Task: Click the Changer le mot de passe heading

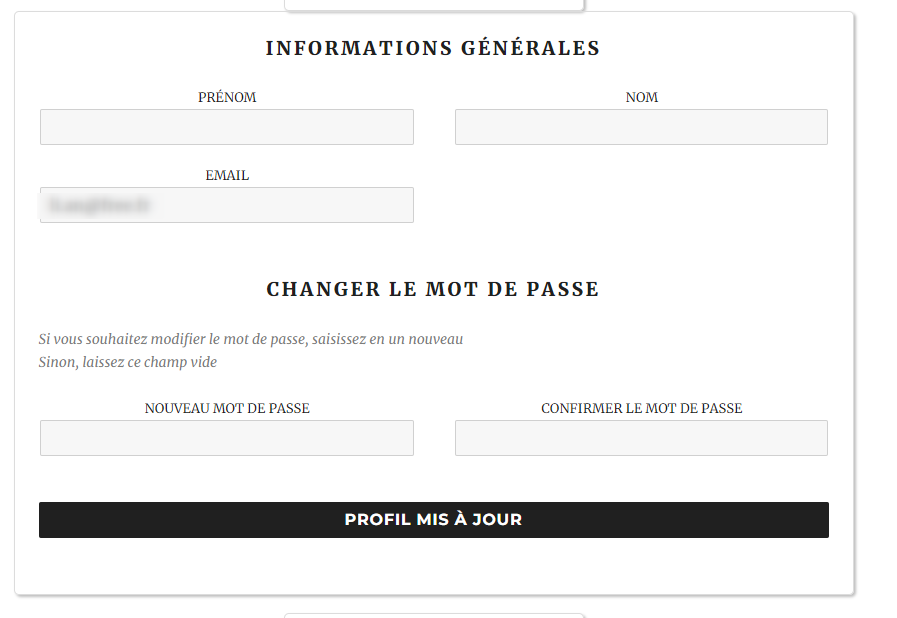Action: (433, 289)
